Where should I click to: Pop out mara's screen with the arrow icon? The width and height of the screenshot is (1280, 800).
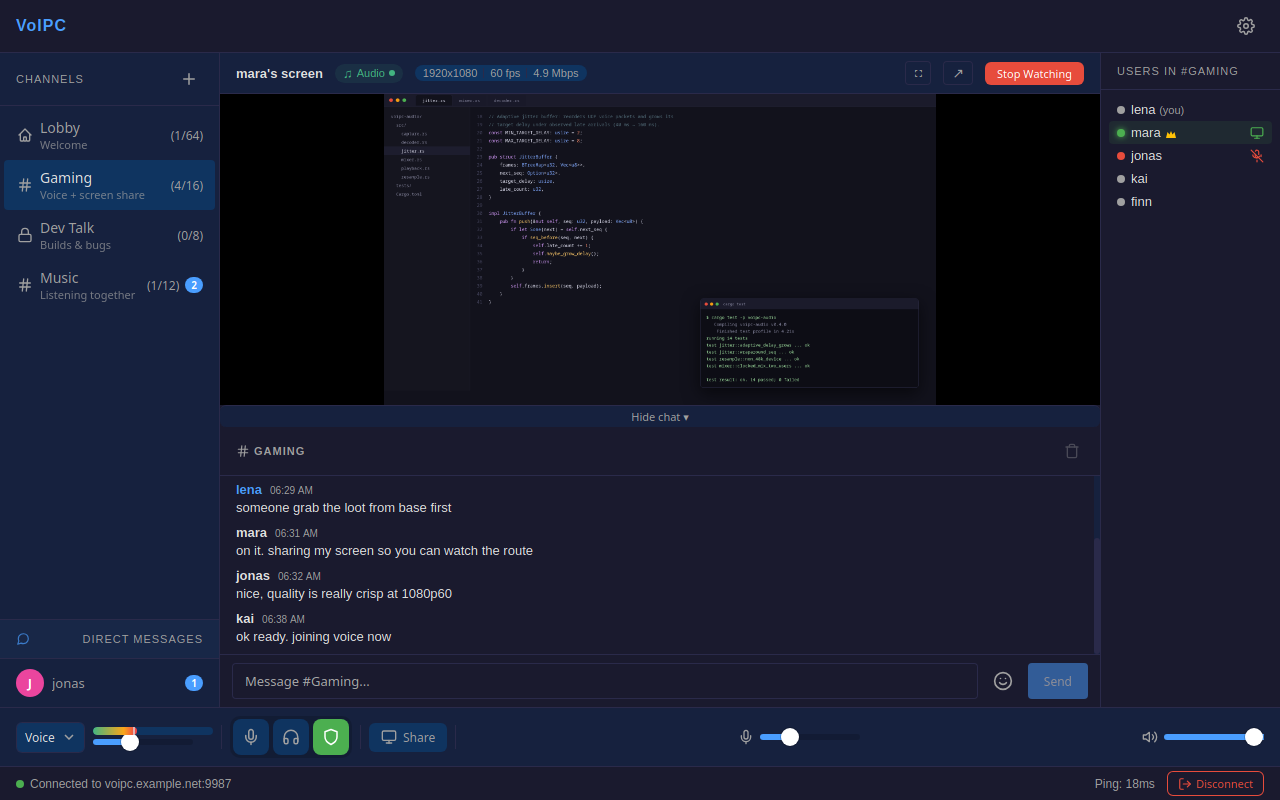point(958,73)
